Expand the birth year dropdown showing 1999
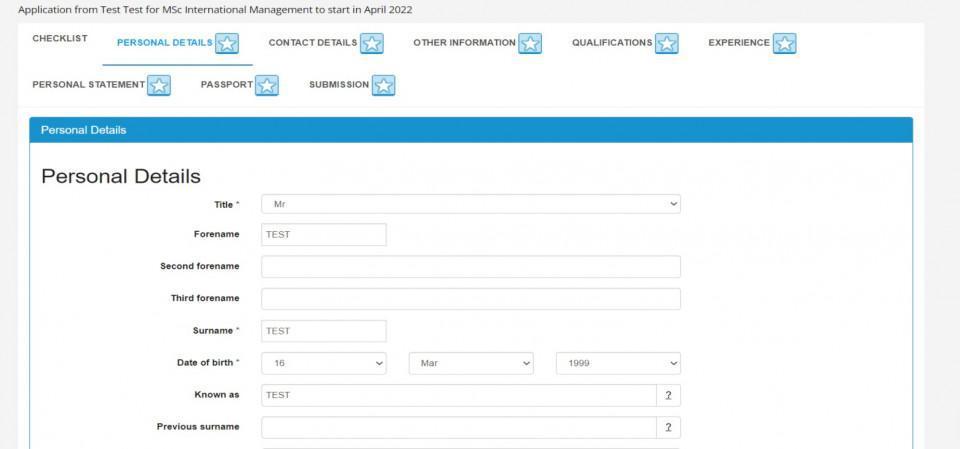Image resolution: width=960 pixels, height=449 pixels. point(618,363)
